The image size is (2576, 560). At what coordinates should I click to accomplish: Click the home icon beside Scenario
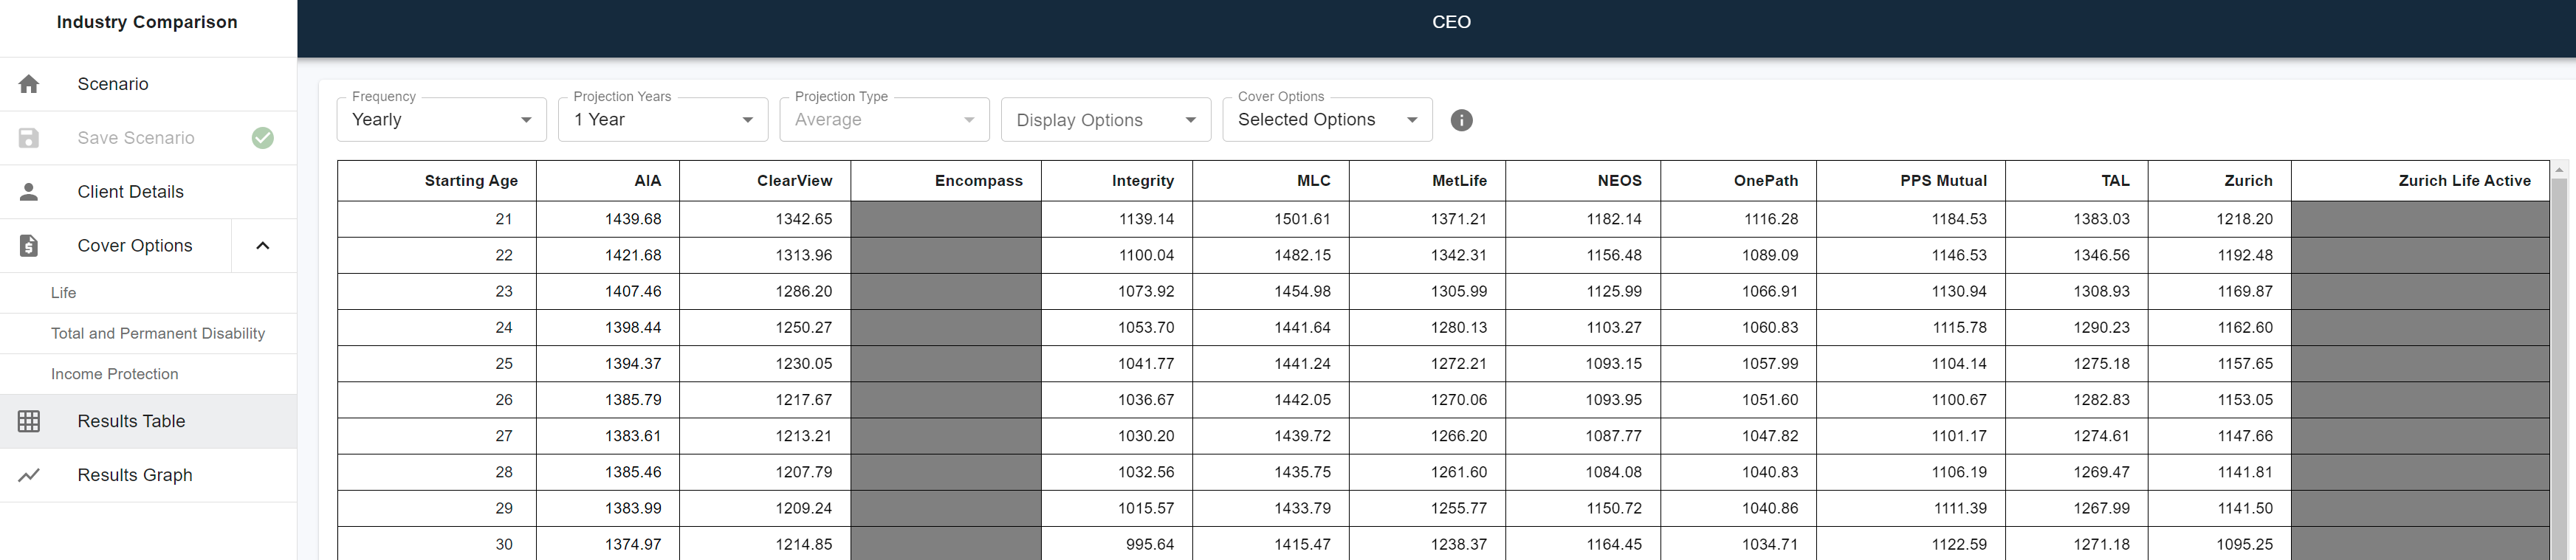[29, 84]
